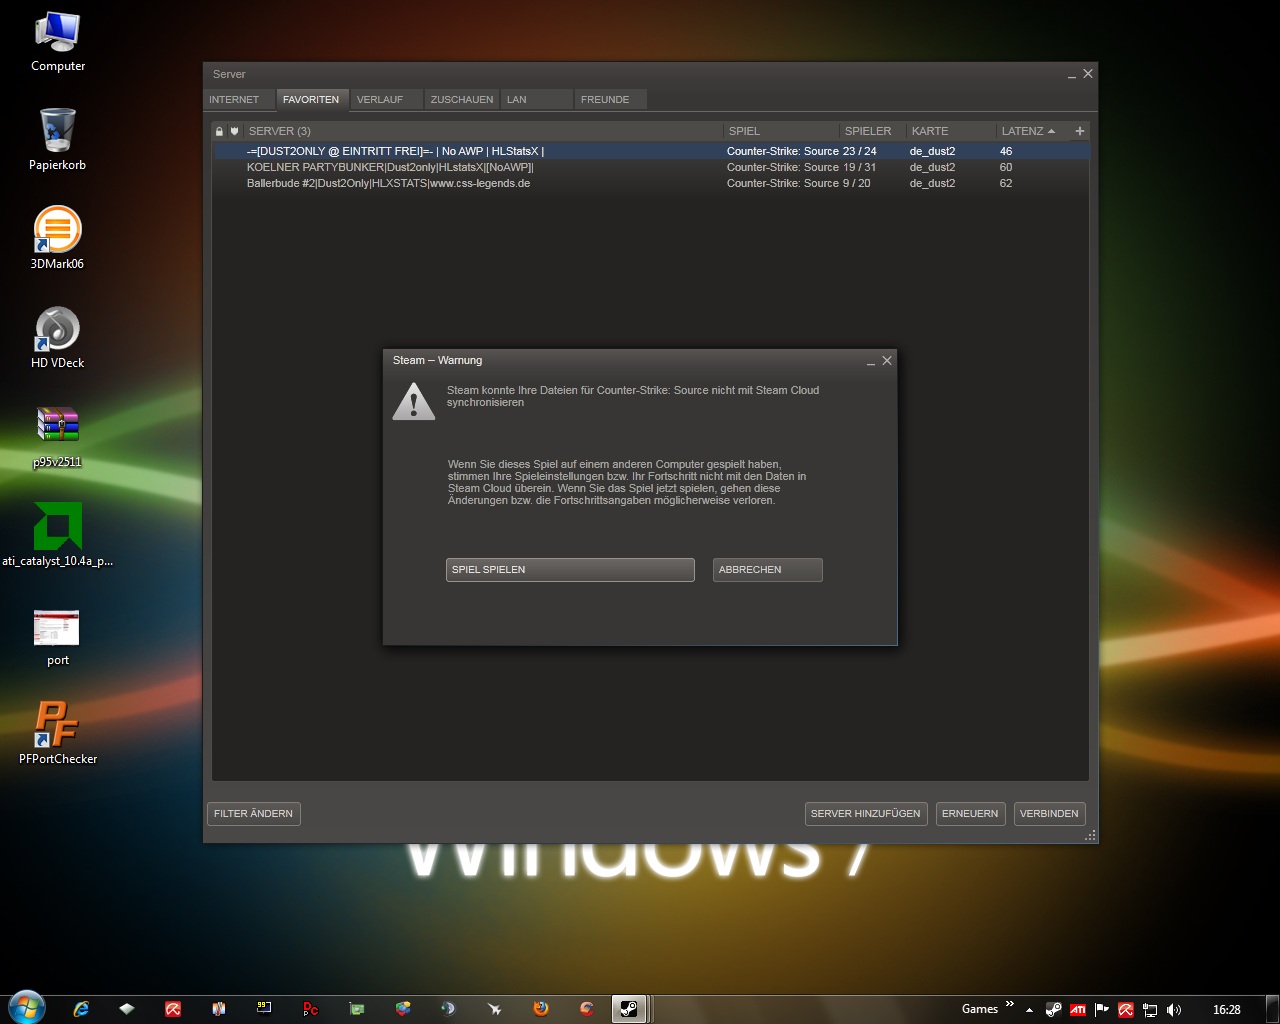The height and width of the screenshot is (1024, 1280).
Task: Open the network tray icon
Action: [x=1150, y=1010]
